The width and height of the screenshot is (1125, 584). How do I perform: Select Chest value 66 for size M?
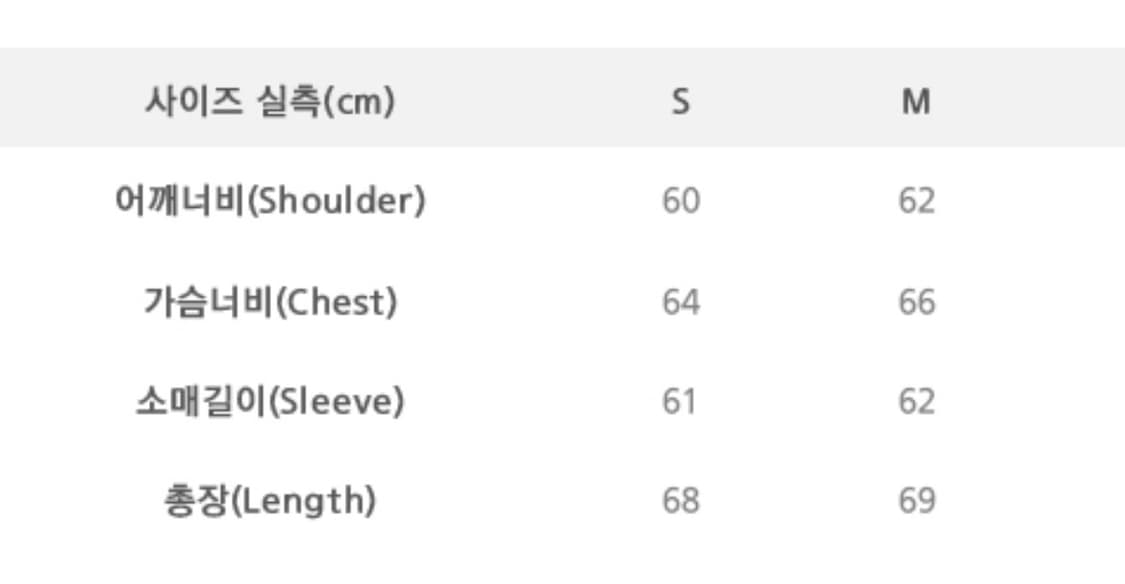(916, 301)
